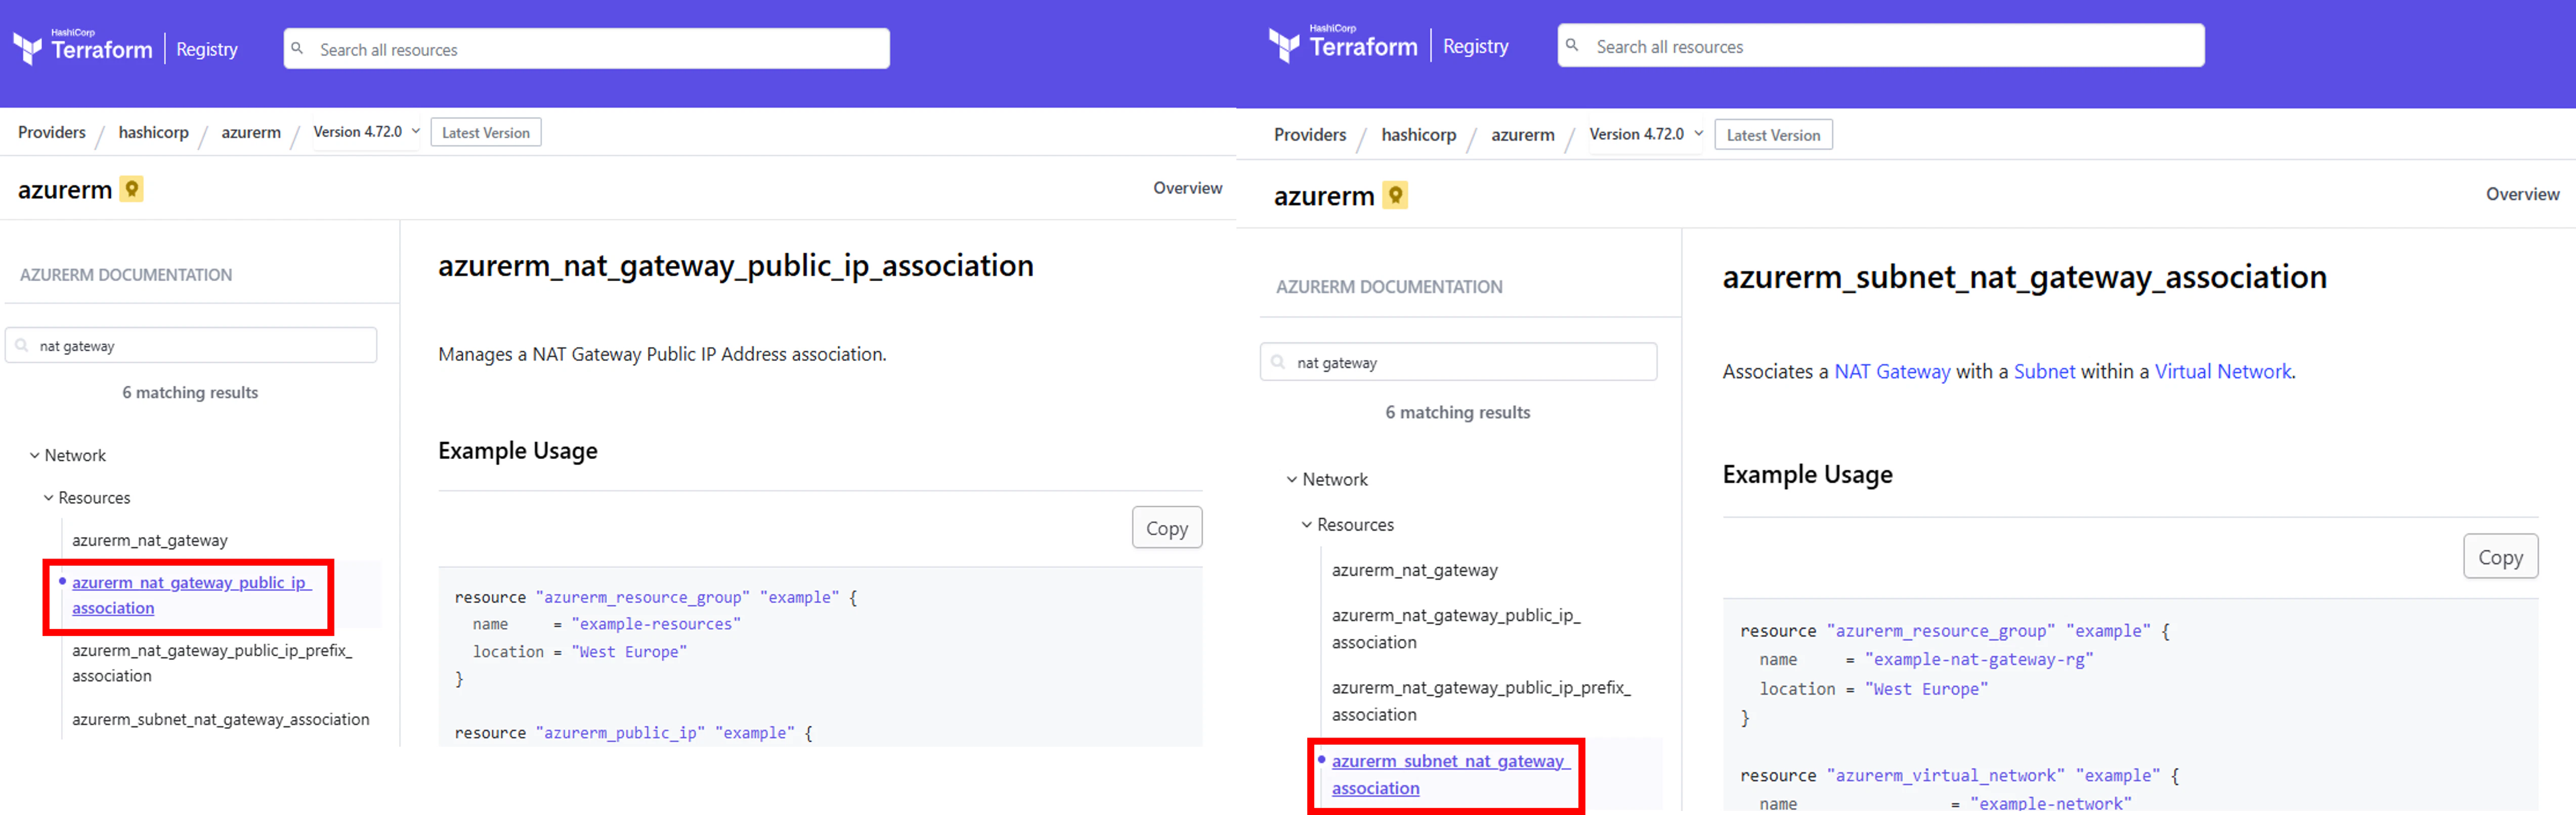Click the magnifier in right sidebar filter box
This screenshot has width=2576, height=815.
click(x=1278, y=362)
